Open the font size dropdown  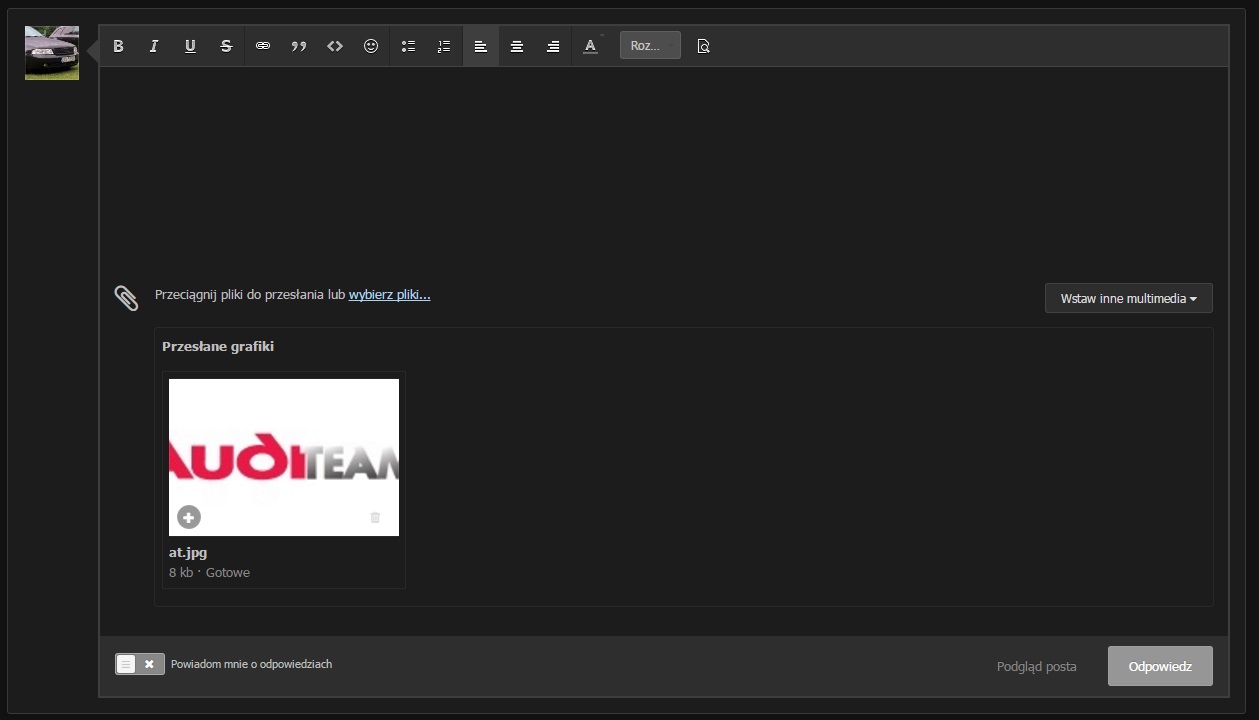tap(650, 46)
